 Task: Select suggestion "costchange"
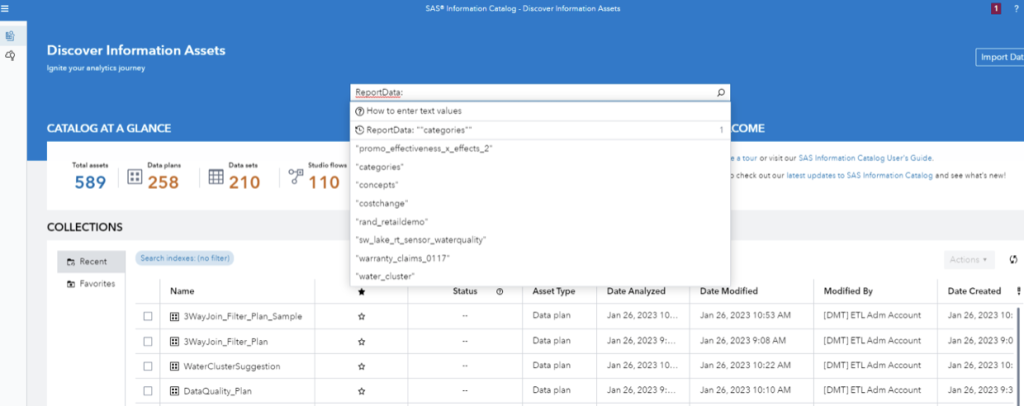point(540,203)
